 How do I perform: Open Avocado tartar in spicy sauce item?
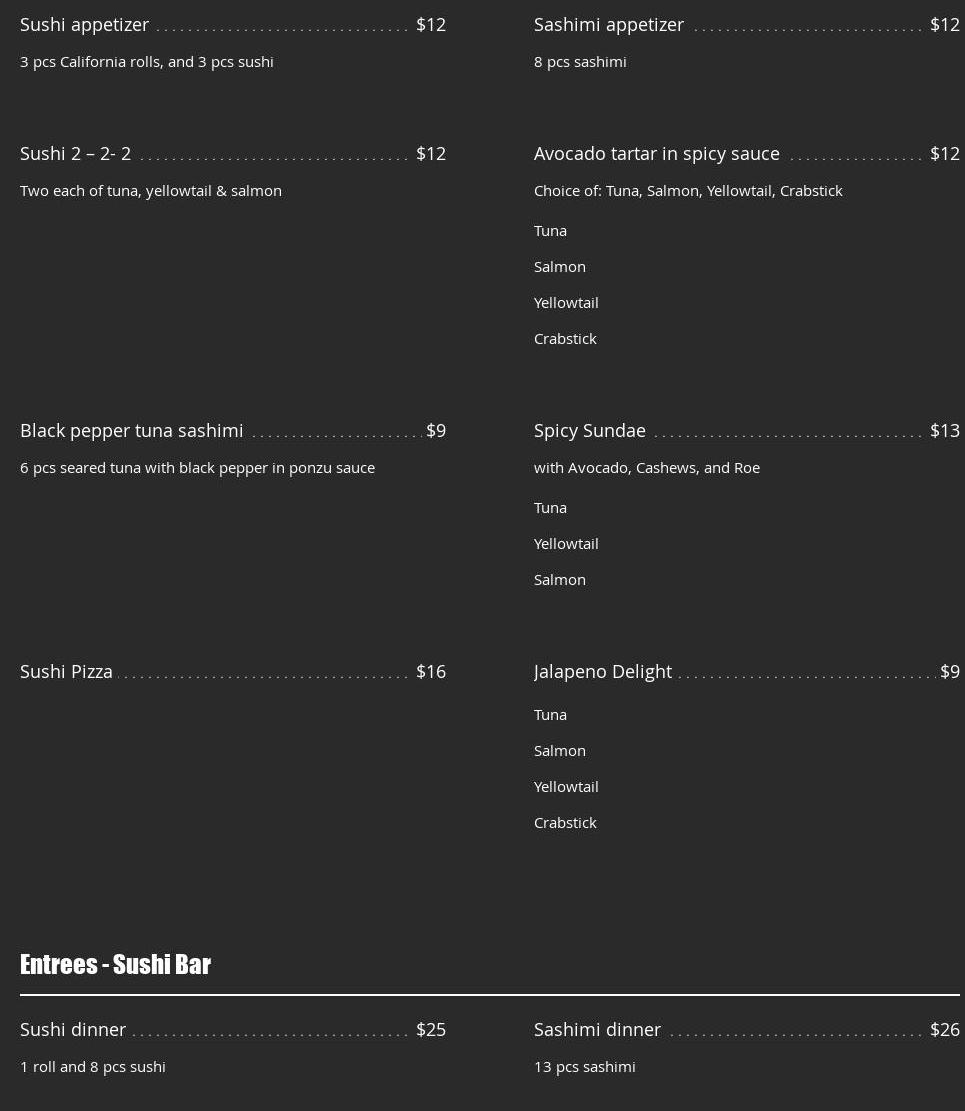[656, 153]
